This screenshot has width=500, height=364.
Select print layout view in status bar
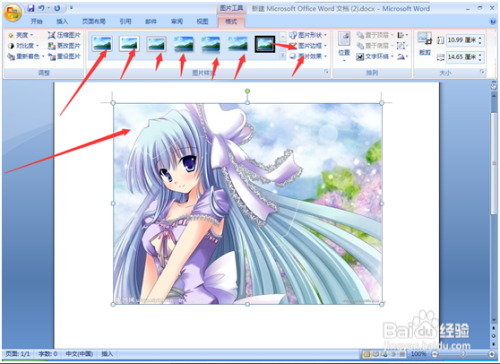coord(367,354)
